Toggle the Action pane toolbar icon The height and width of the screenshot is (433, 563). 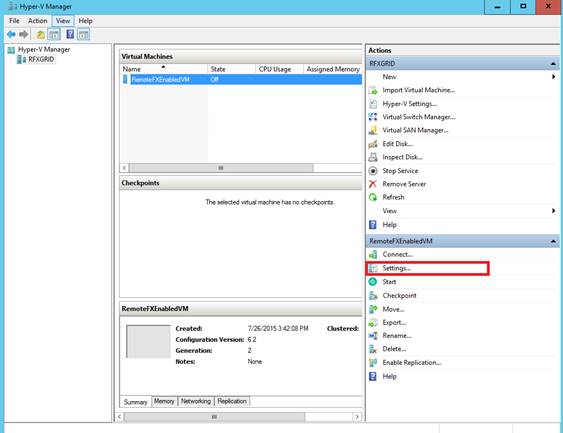point(83,34)
